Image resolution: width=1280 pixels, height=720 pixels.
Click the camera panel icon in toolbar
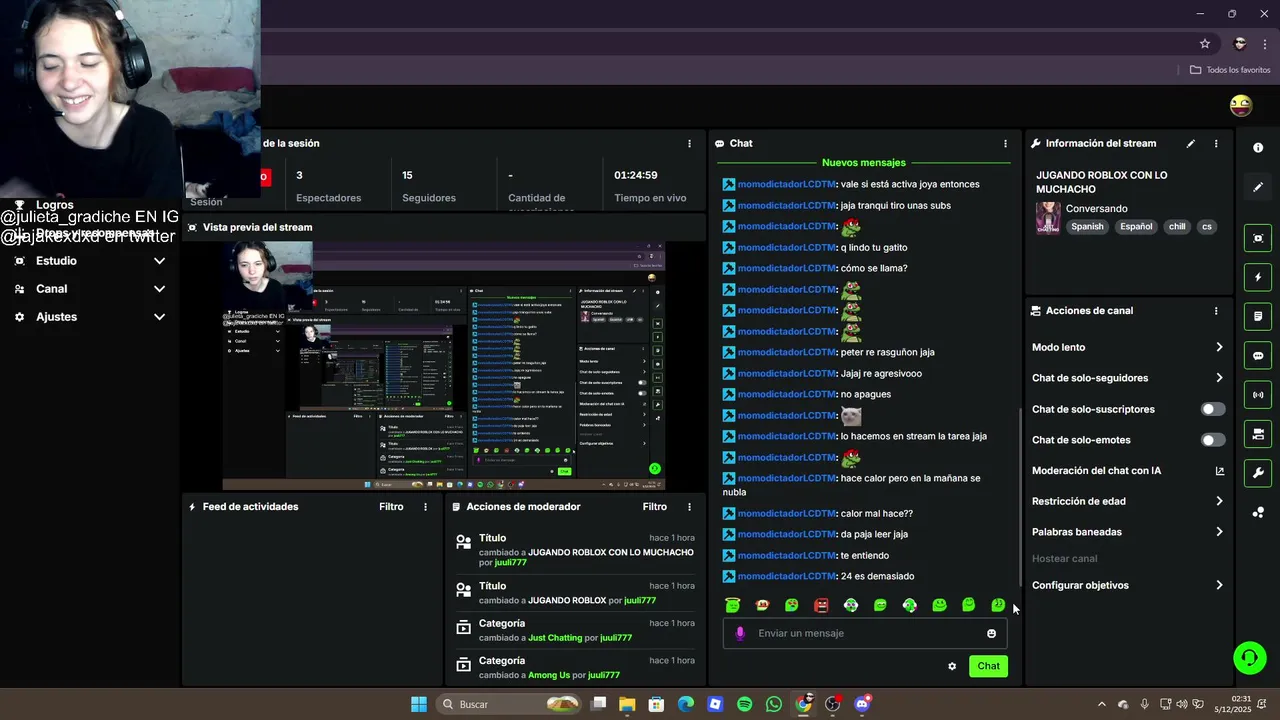pos(1258,434)
